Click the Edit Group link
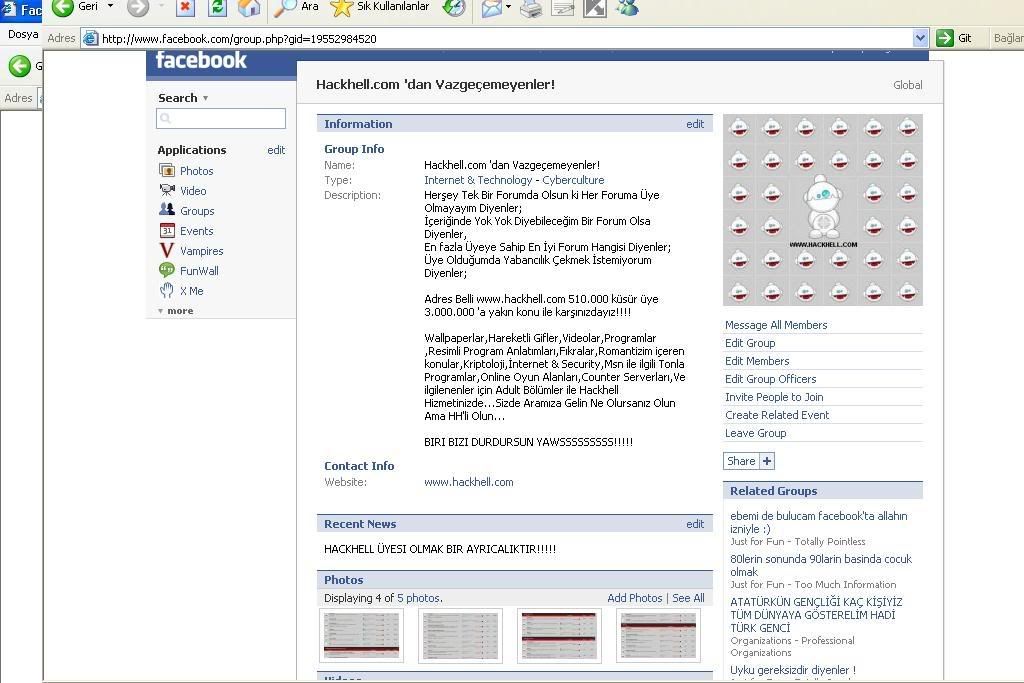Screen dimensions: 1024x683 (750, 343)
